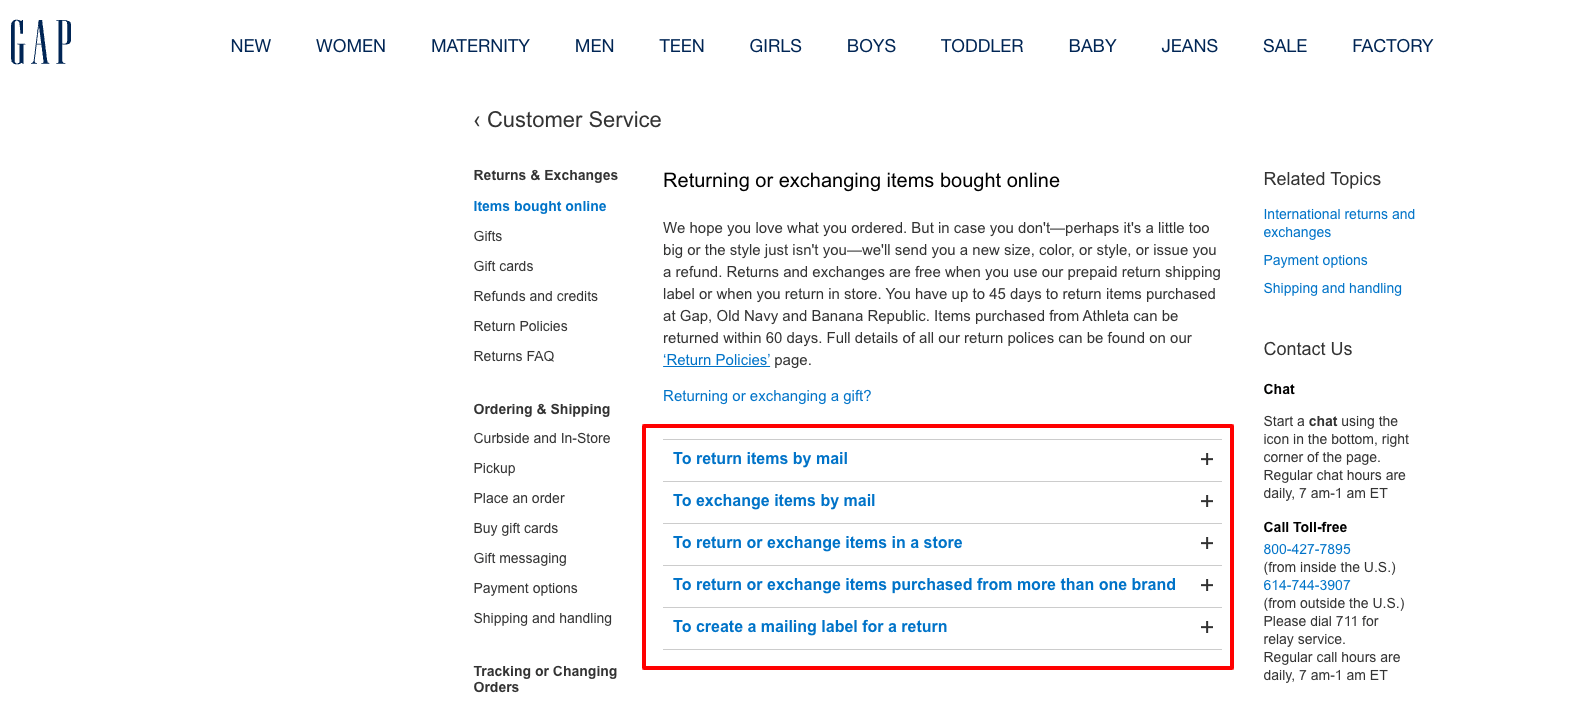1569x707 pixels.
Task: Open the FACTORY menu
Action: (1392, 46)
